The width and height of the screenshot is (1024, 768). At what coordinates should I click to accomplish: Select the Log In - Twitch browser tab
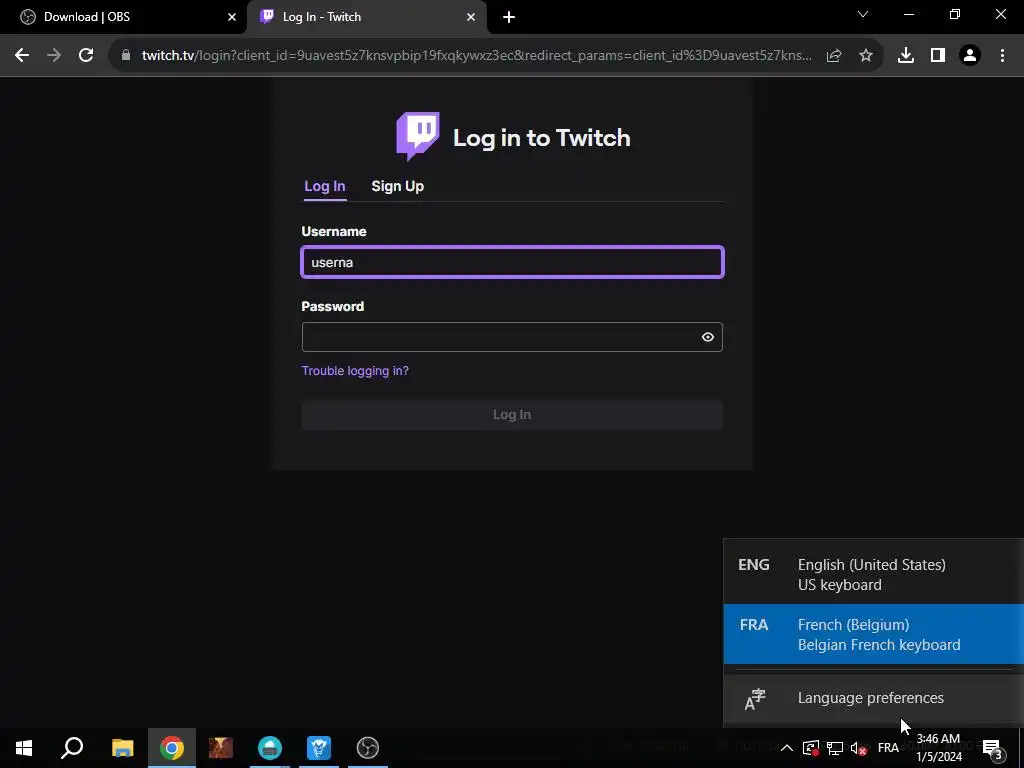pyautogui.click(x=367, y=17)
